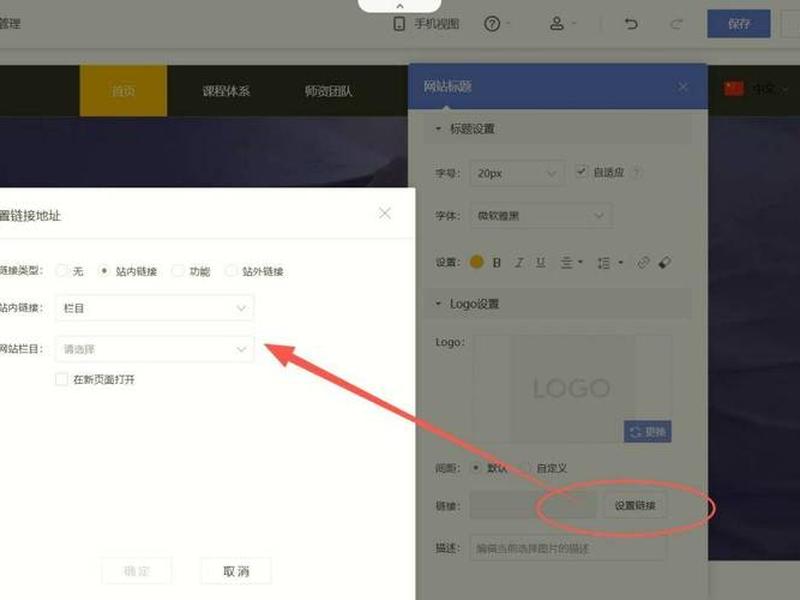
Task: Click the 确定 confirm button in the dialog
Action: [x=137, y=570]
